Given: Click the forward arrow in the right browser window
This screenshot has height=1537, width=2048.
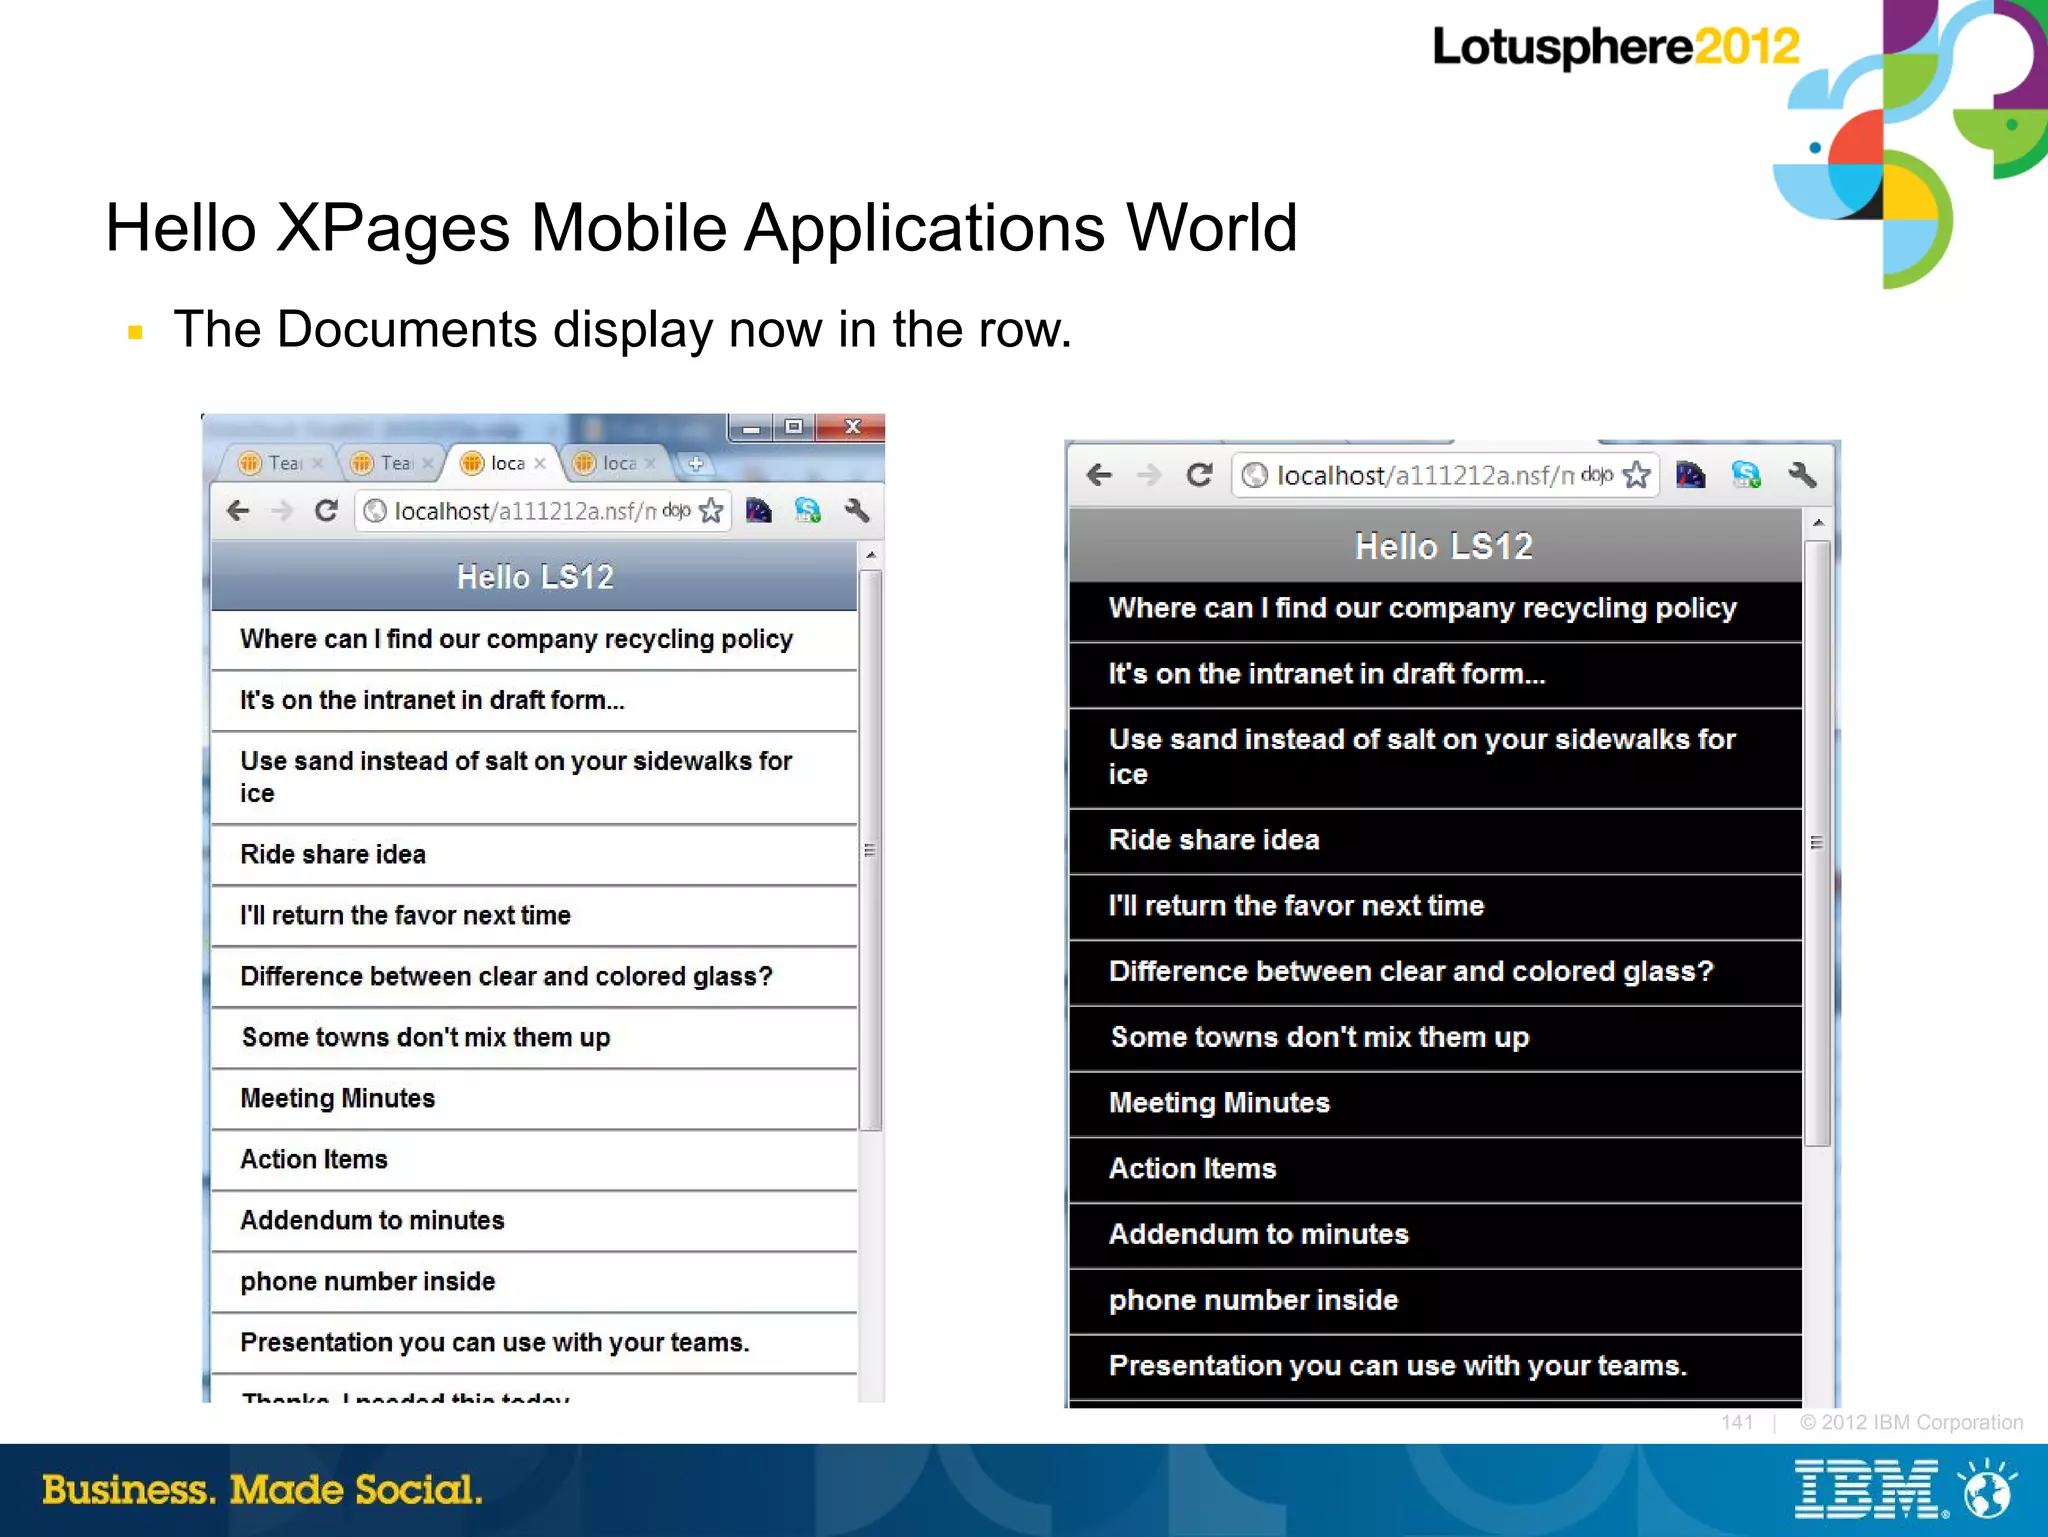Looking at the screenshot, I should (1149, 475).
